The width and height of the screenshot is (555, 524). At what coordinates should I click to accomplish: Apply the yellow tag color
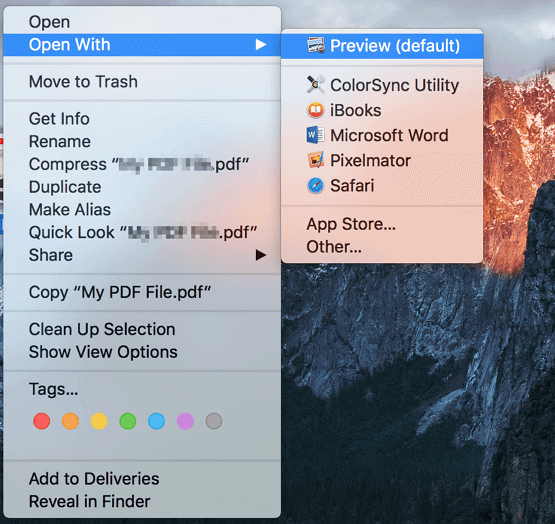[99, 421]
